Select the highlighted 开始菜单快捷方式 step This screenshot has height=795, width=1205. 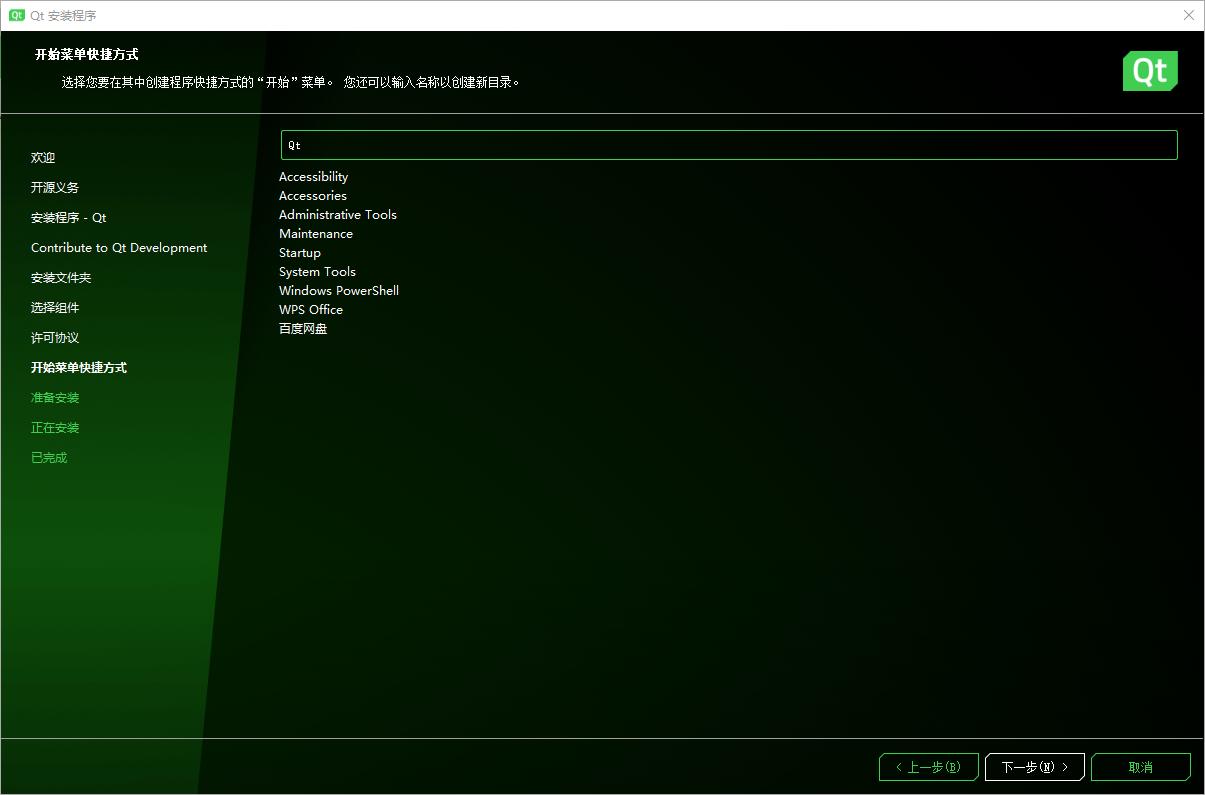click(79, 367)
